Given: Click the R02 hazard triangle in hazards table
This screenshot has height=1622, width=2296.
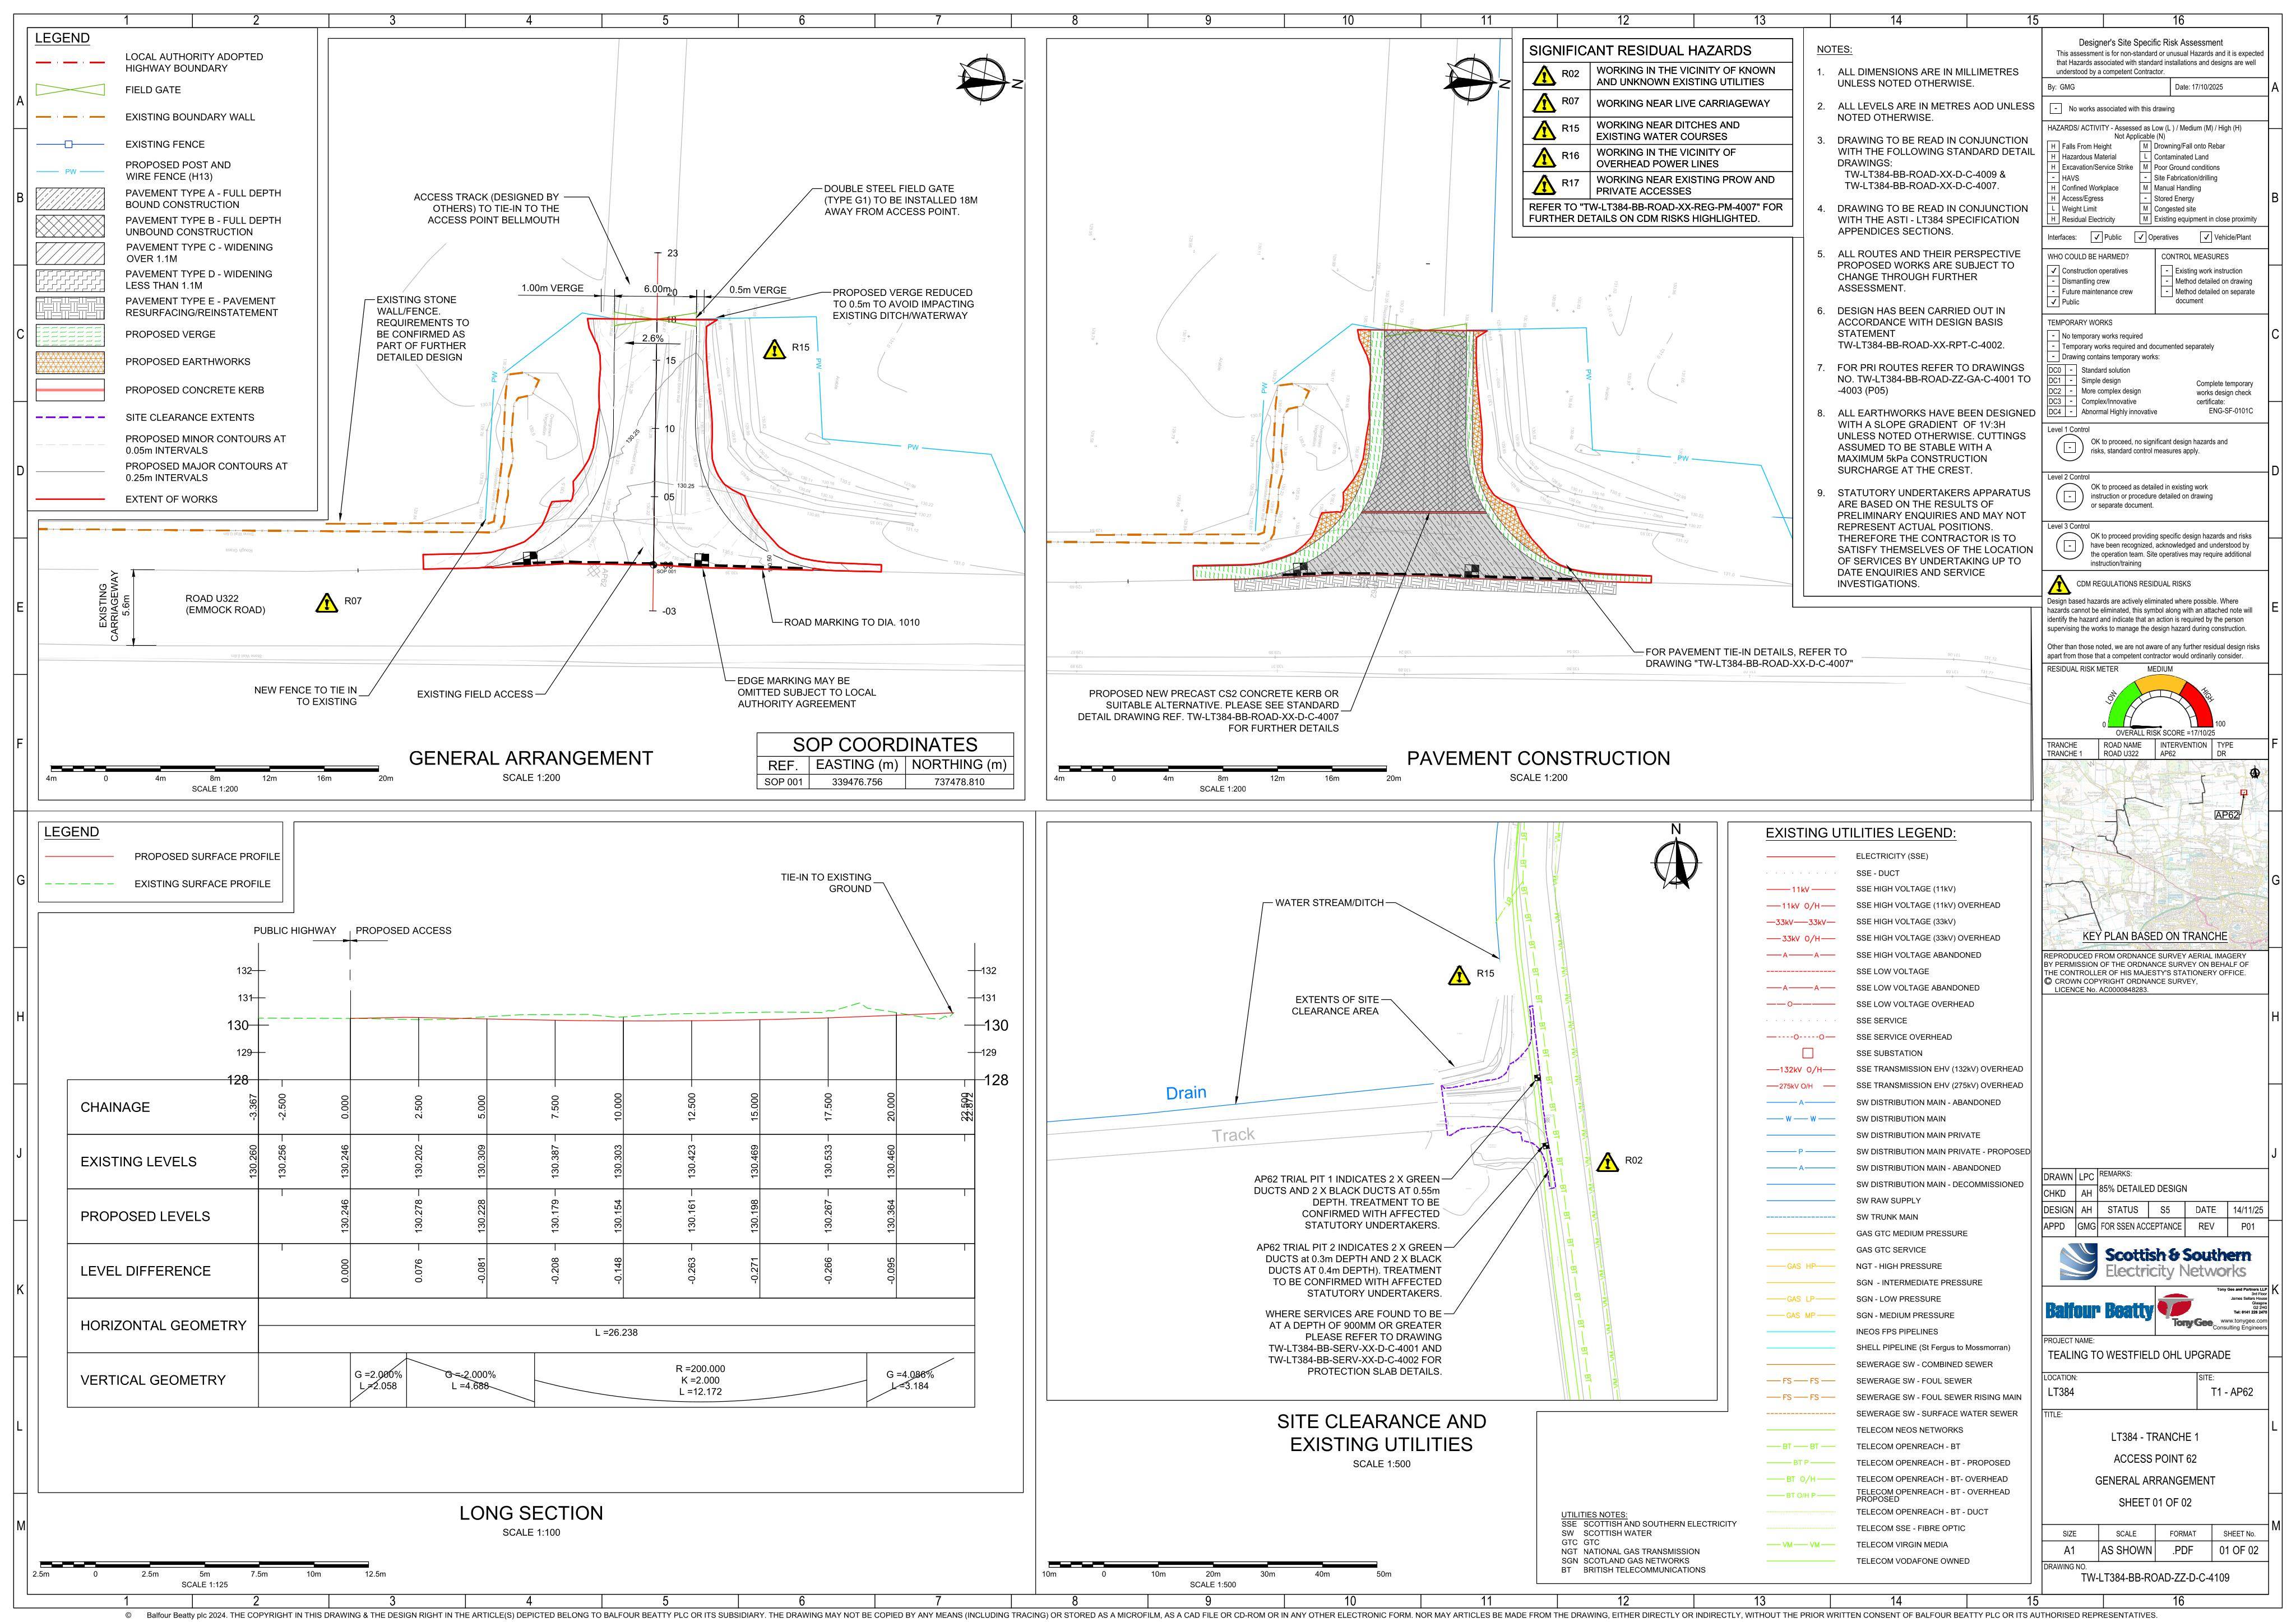Looking at the screenshot, I should coord(1544,76).
